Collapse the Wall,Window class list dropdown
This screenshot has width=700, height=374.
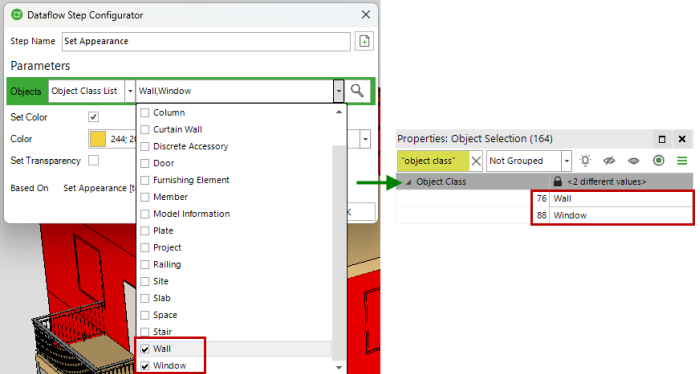[x=339, y=91]
